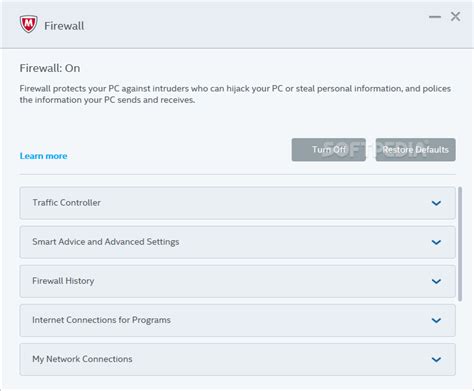474x391 pixels.
Task: Open the Learn more link
Action: coord(43,156)
